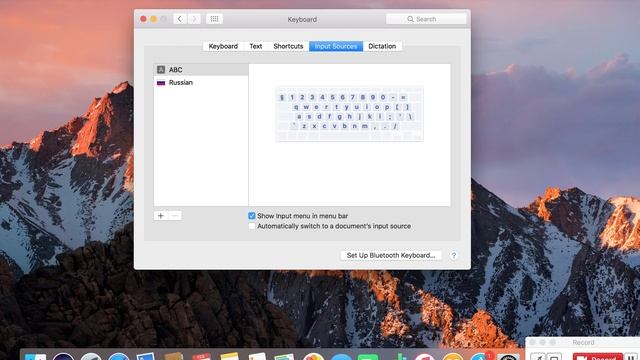This screenshot has height=360, width=640.
Task: Open the Shortcuts tab
Action: pyautogui.click(x=288, y=46)
